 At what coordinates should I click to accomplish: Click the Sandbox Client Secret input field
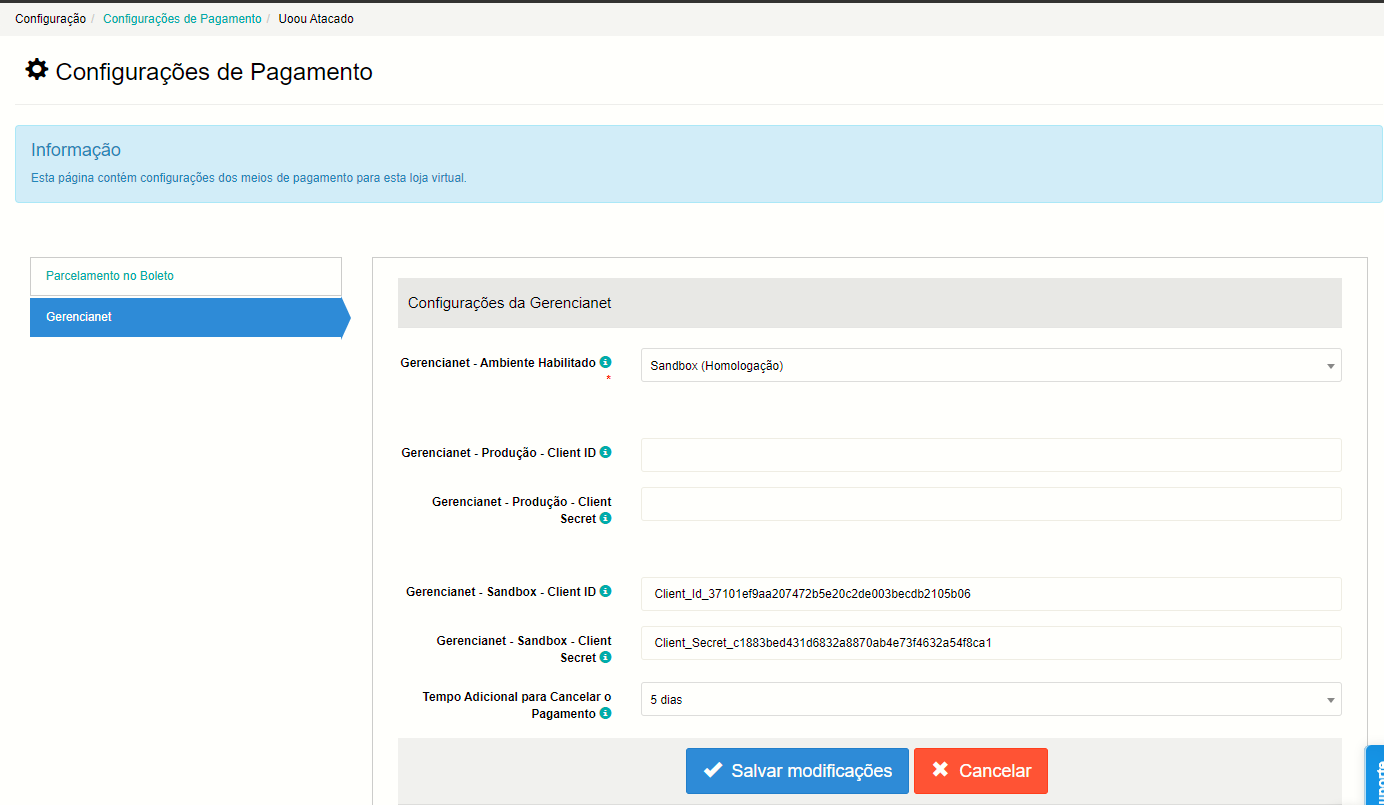pyautogui.click(x=991, y=643)
